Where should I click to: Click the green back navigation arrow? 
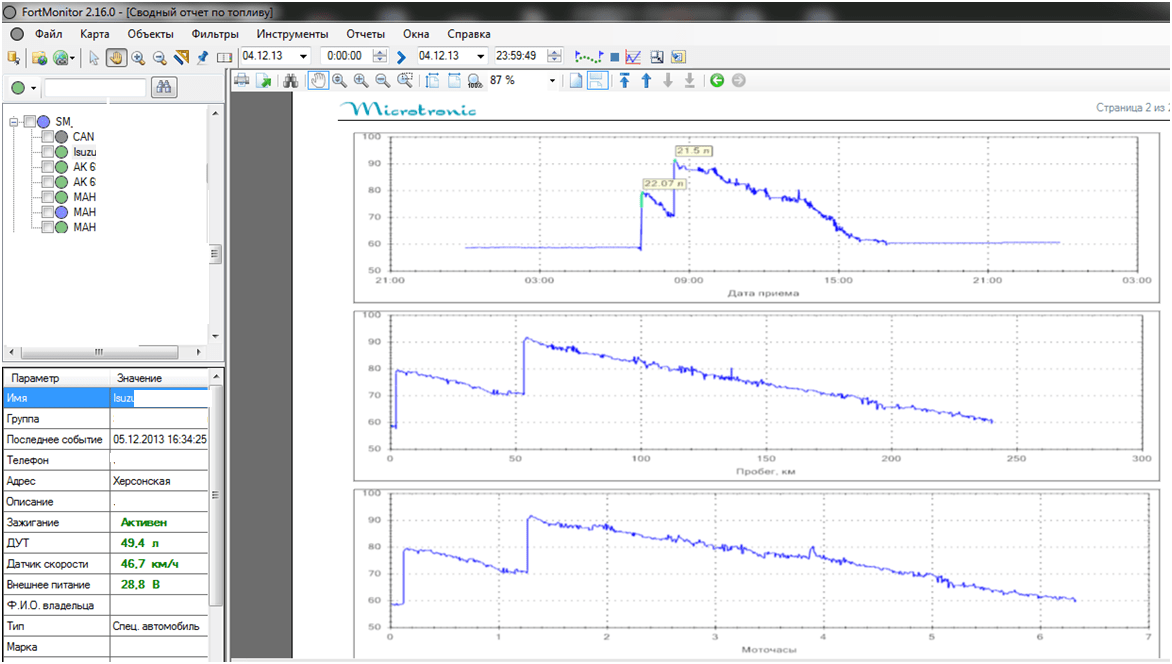coord(717,81)
